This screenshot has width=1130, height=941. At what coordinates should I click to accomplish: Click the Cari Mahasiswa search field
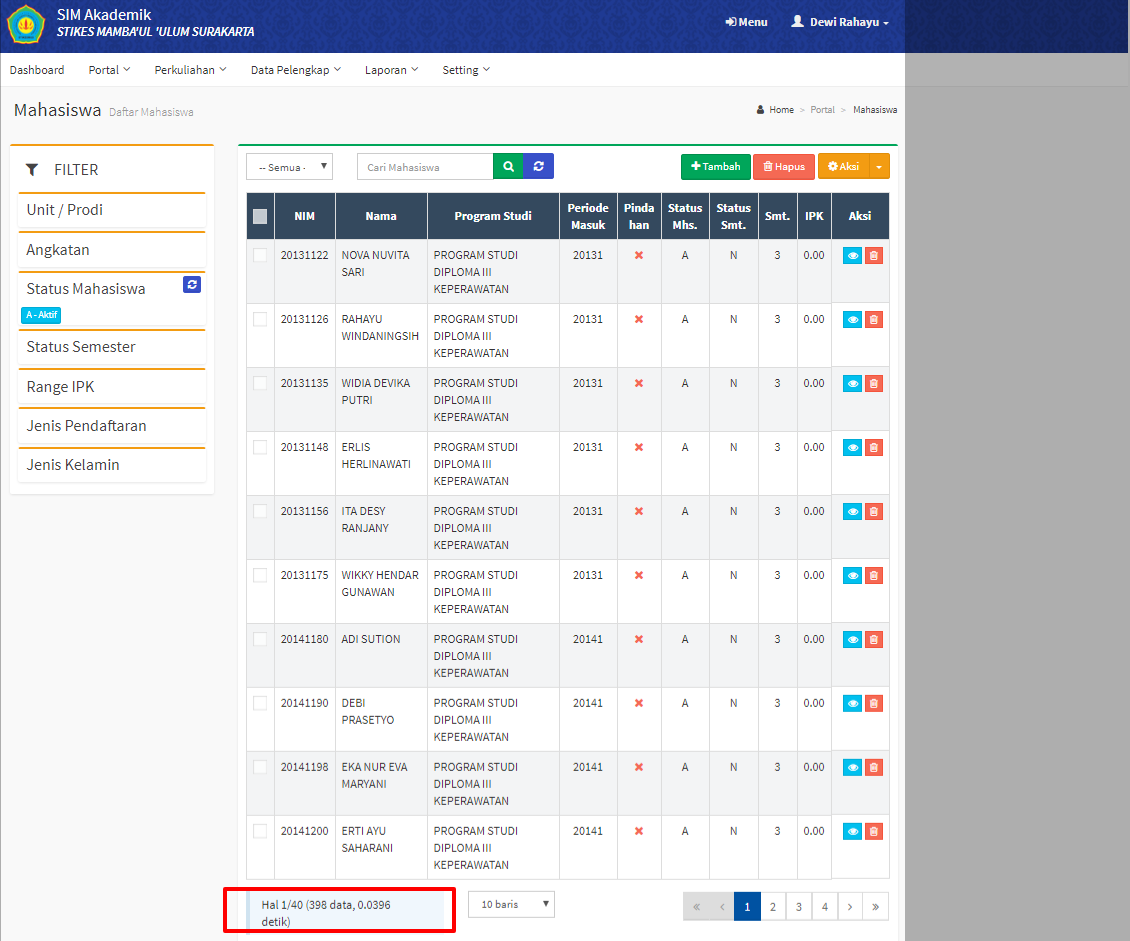[x=425, y=167]
